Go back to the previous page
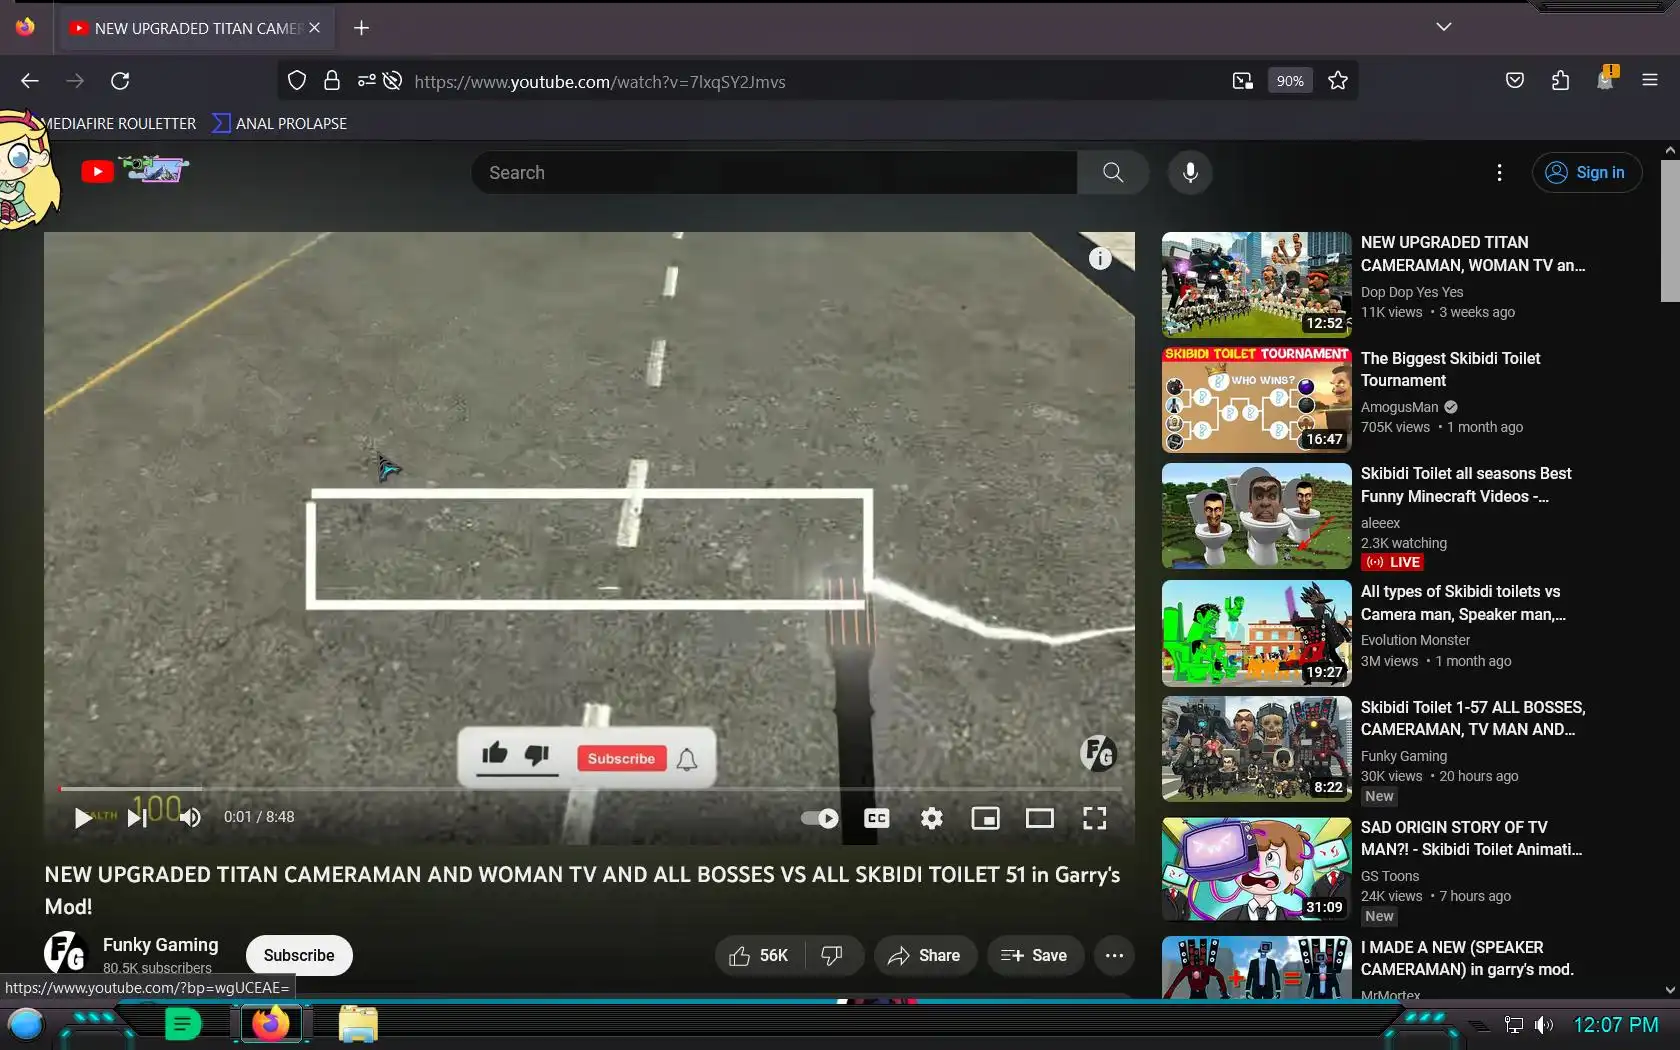1680x1050 pixels. click(30, 81)
